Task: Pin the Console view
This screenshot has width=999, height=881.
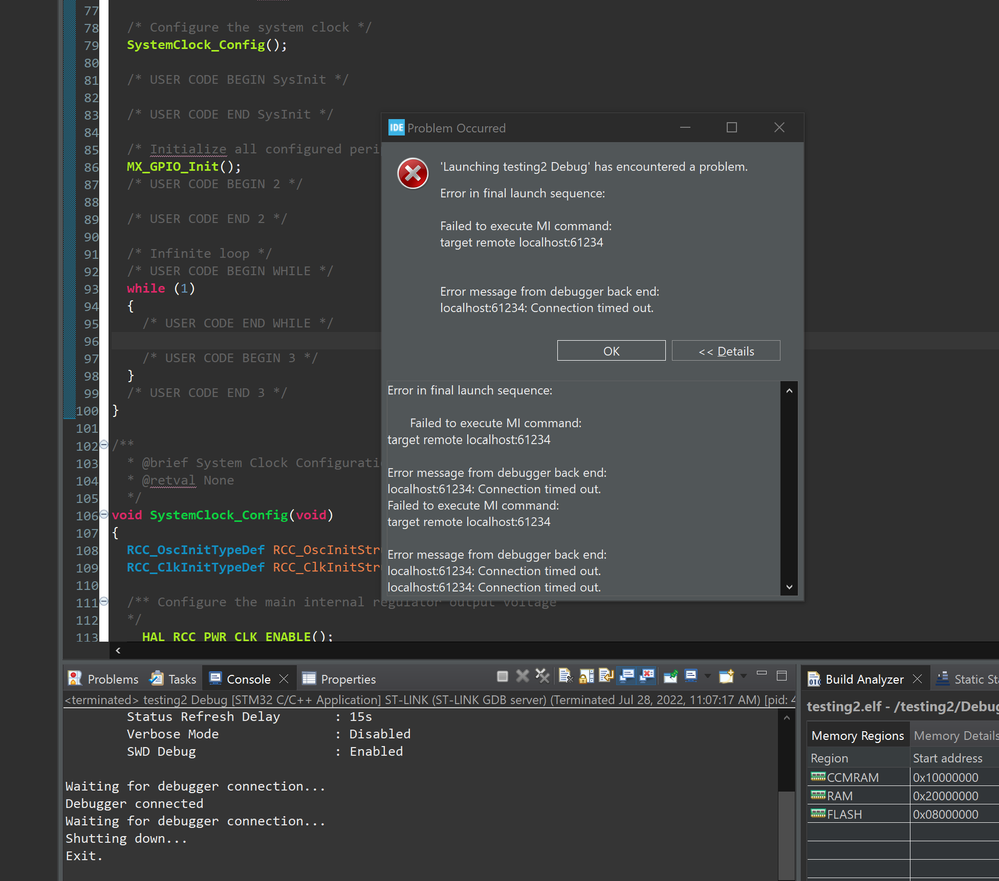Action: click(x=671, y=677)
